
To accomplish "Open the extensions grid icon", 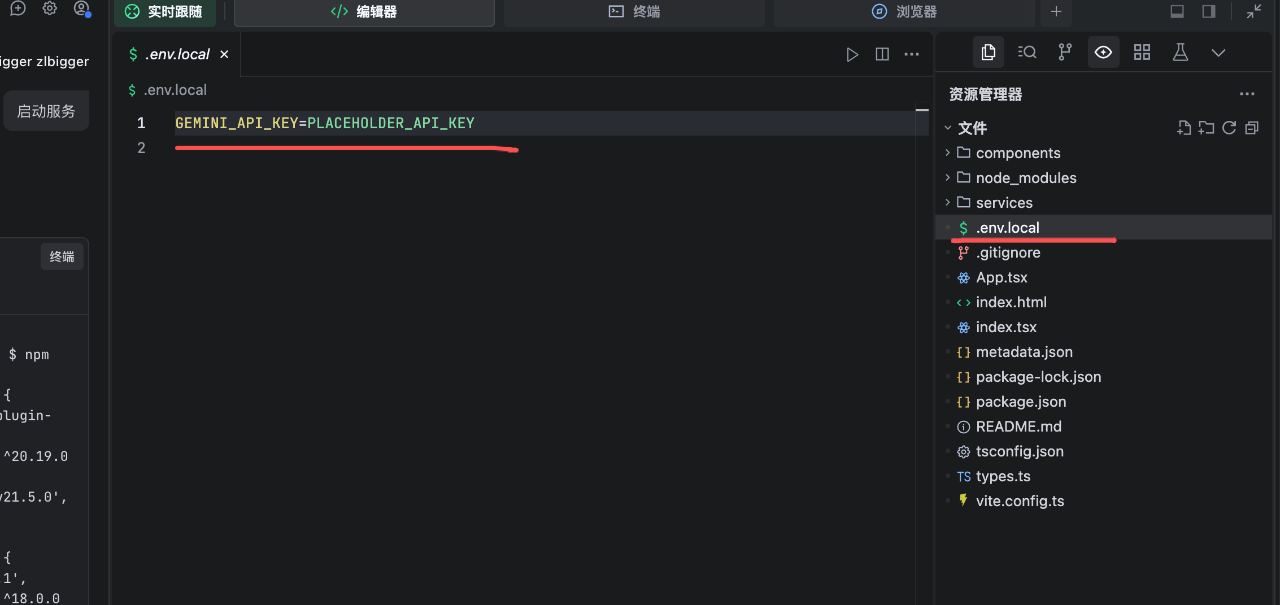I will [x=1141, y=52].
